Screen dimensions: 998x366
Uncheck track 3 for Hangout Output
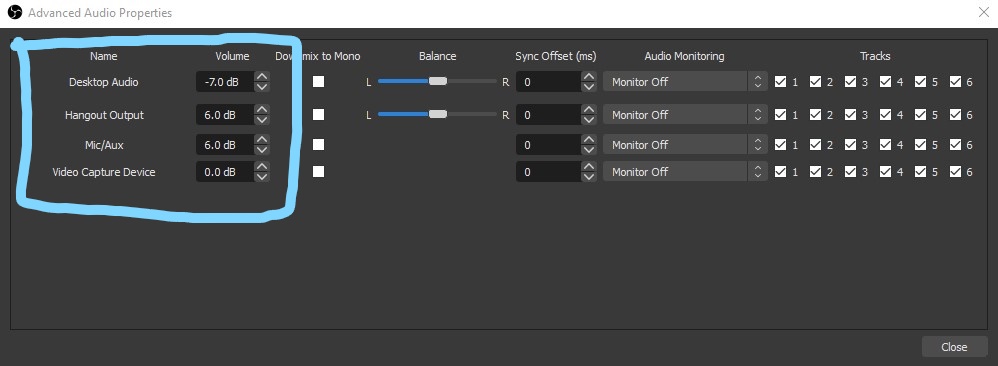(850, 115)
